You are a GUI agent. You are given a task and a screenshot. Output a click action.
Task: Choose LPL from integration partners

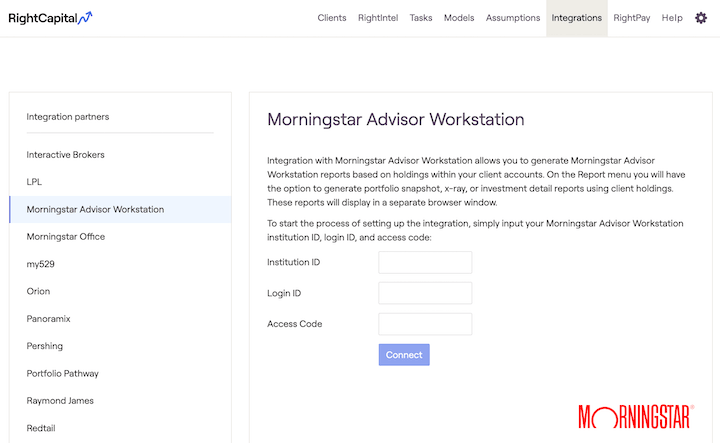click(x=34, y=182)
